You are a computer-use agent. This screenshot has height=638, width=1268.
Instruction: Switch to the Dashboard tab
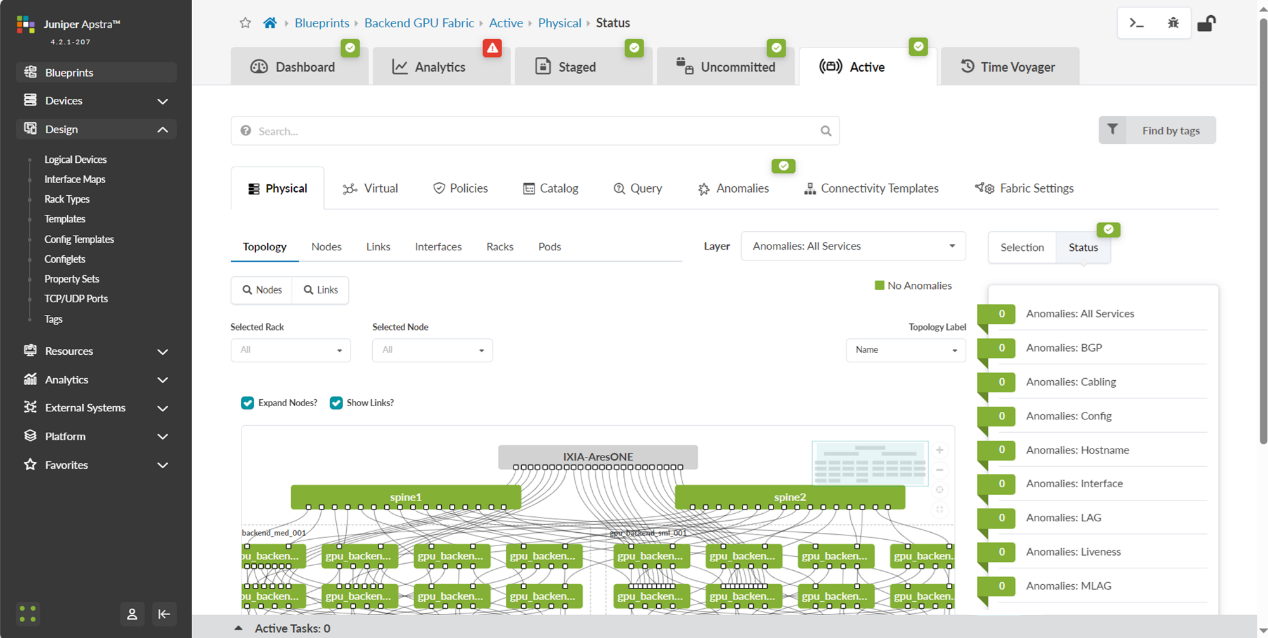click(298, 67)
